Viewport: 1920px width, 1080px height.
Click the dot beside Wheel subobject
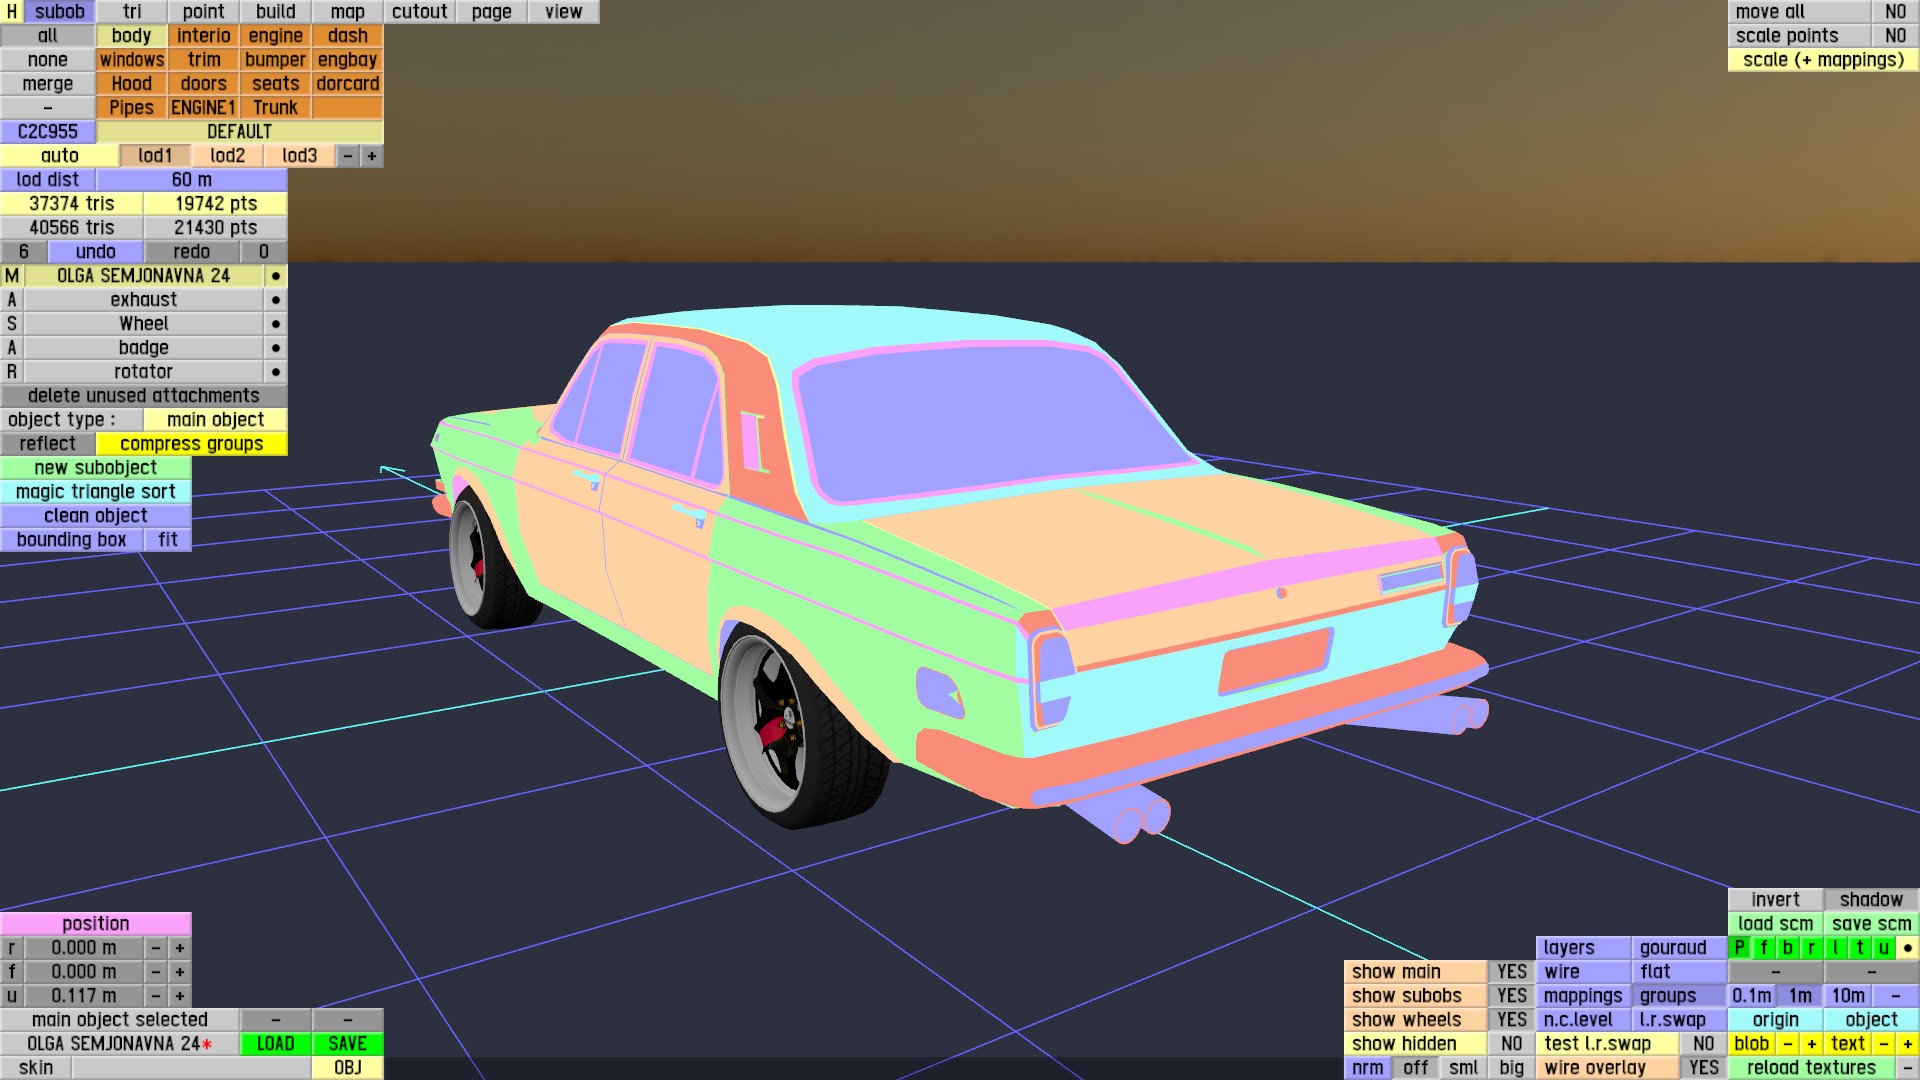pos(276,324)
